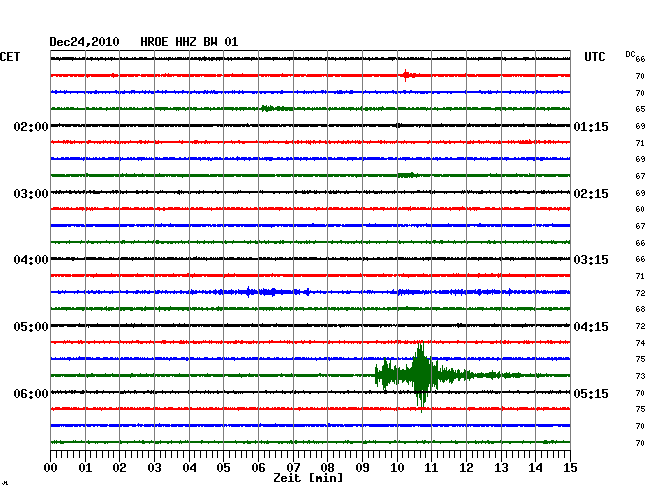
Task: Click the DC value "68"
Action: [640, 309]
